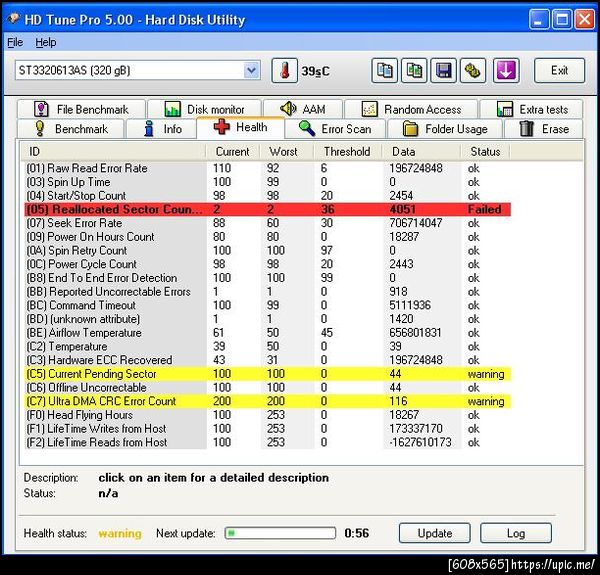Select the LifeTime Reads from Host row
Screen dimensions: 600x575
click(267, 442)
